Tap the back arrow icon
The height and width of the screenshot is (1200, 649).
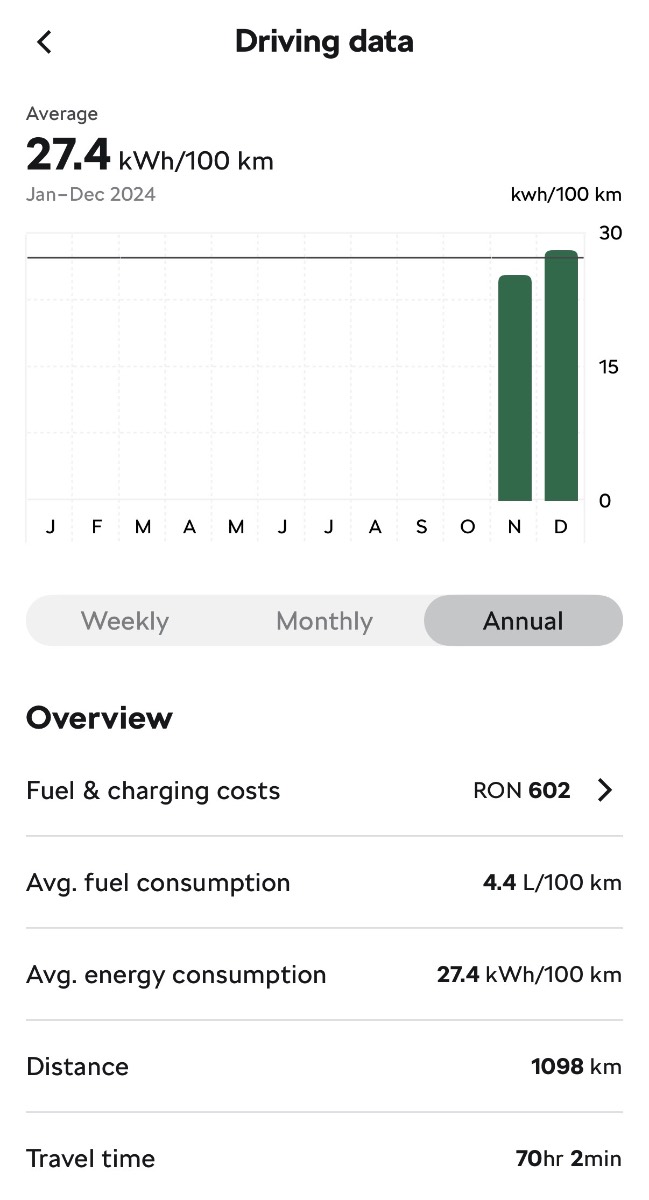click(x=44, y=41)
